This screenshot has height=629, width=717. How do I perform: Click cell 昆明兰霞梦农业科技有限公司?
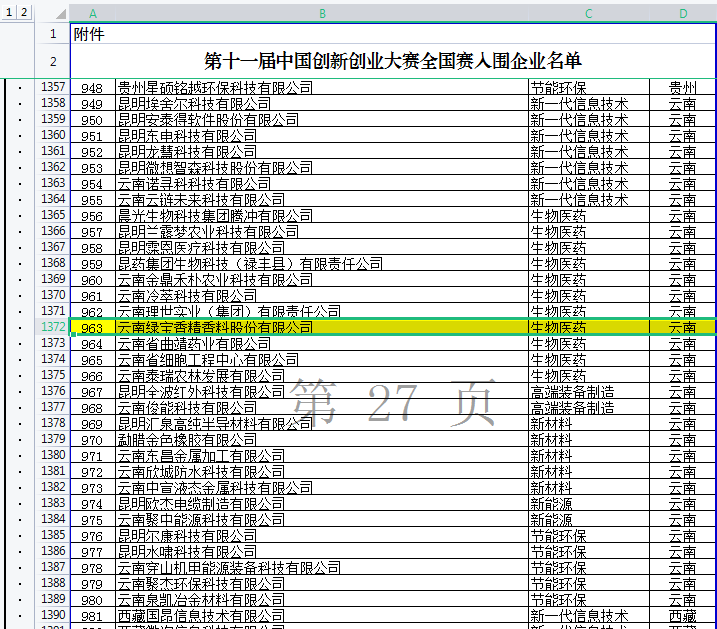click(322, 231)
